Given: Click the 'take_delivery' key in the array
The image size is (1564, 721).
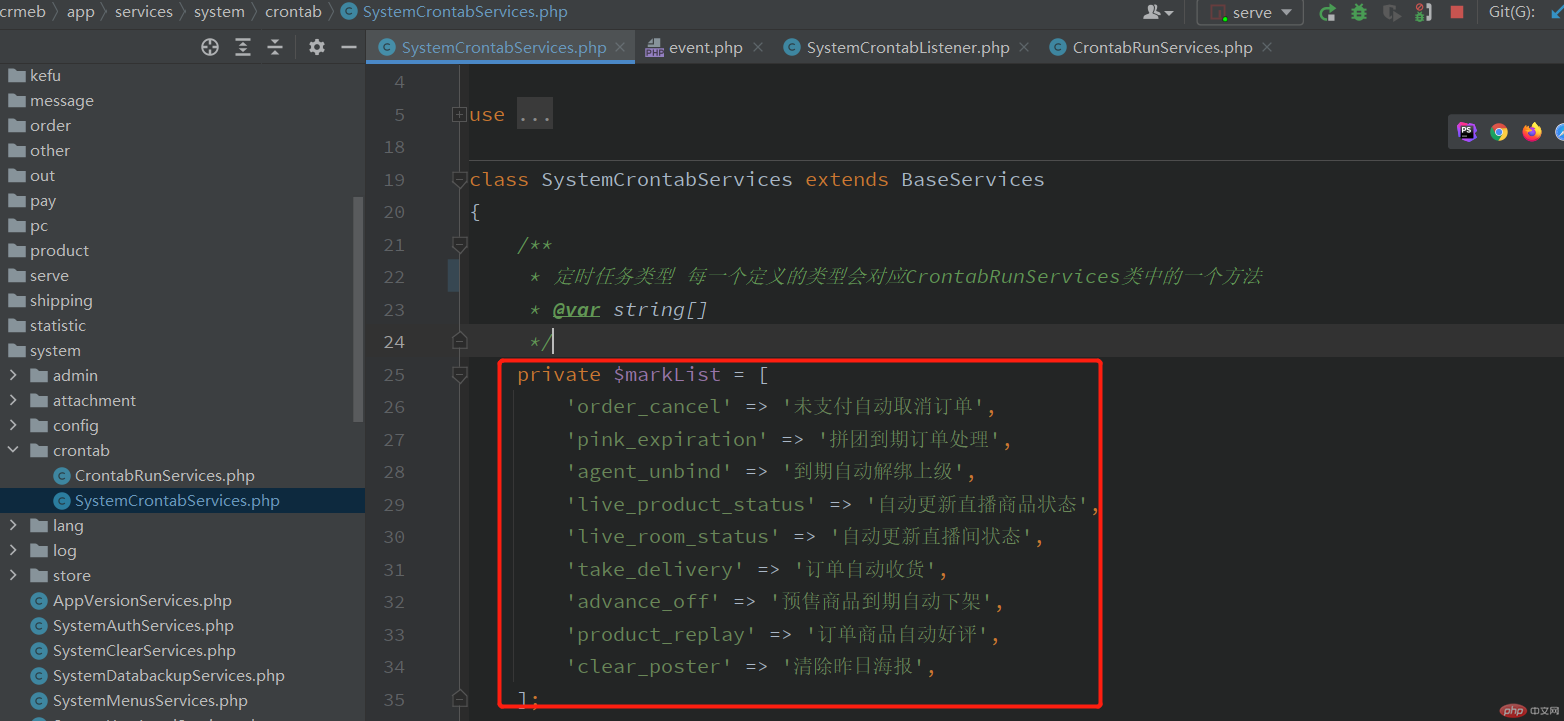Looking at the screenshot, I should pyautogui.click(x=655, y=570).
